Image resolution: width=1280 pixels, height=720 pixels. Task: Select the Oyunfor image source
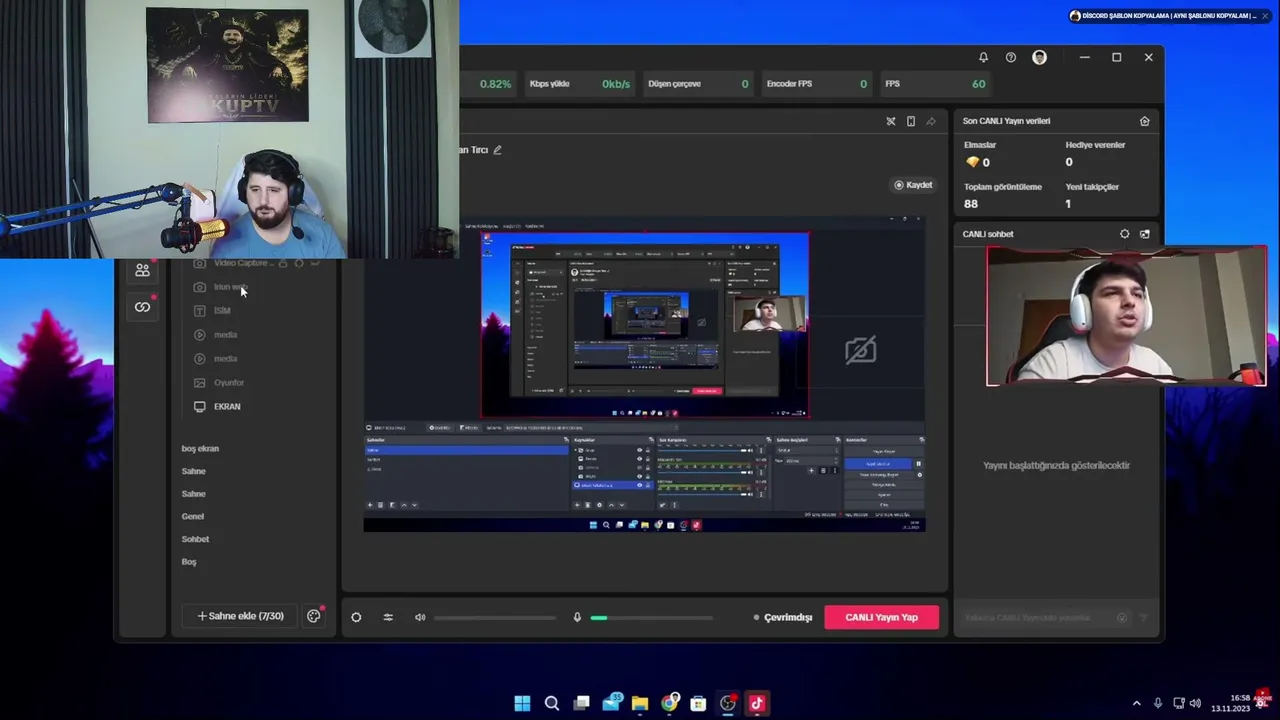[x=229, y=383]
